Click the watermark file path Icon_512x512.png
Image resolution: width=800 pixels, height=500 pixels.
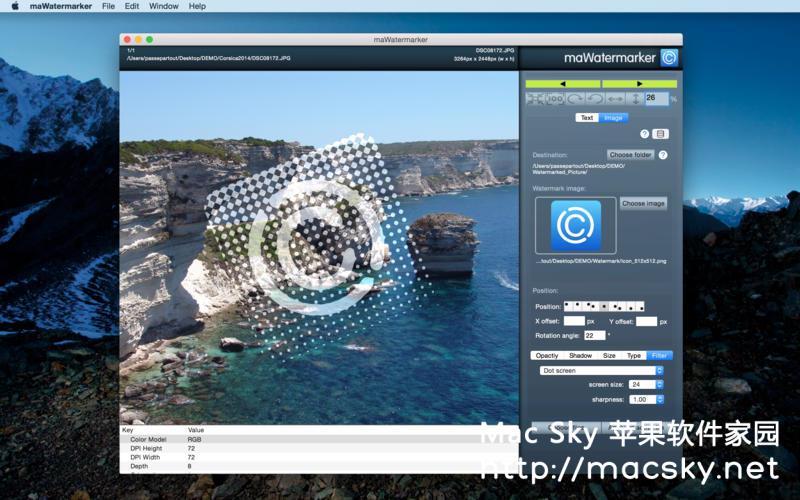pos(601,261)
